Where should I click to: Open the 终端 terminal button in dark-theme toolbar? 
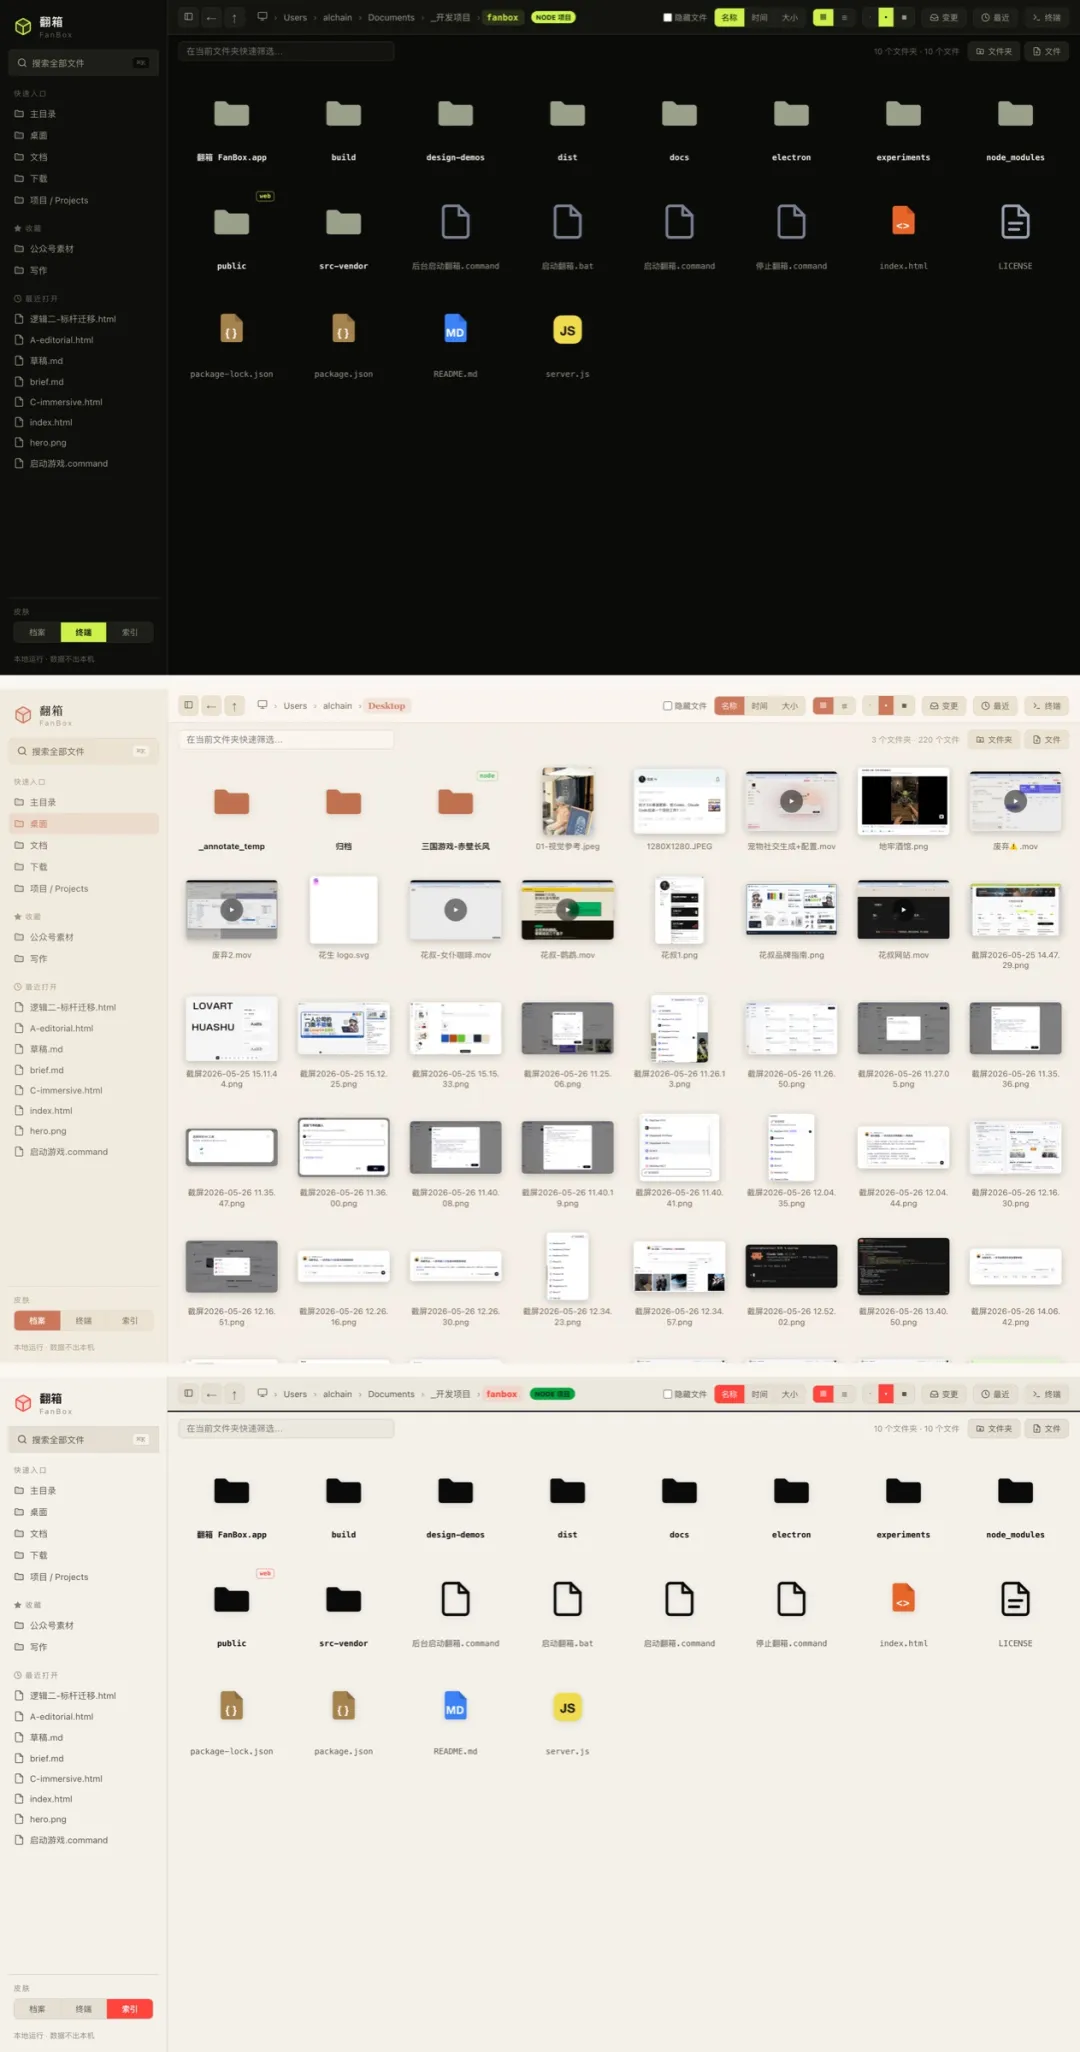(1047, 17)
